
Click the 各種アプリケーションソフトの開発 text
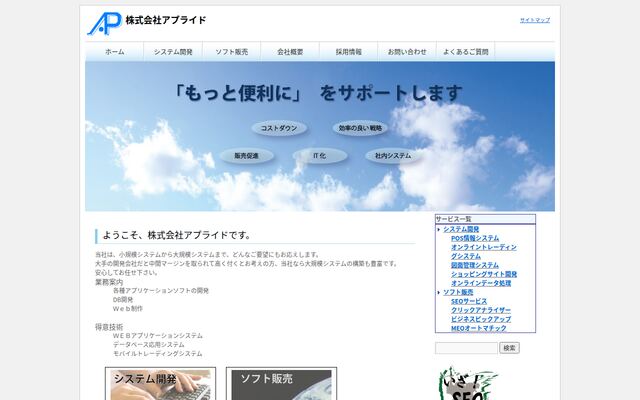pos(161,291)
